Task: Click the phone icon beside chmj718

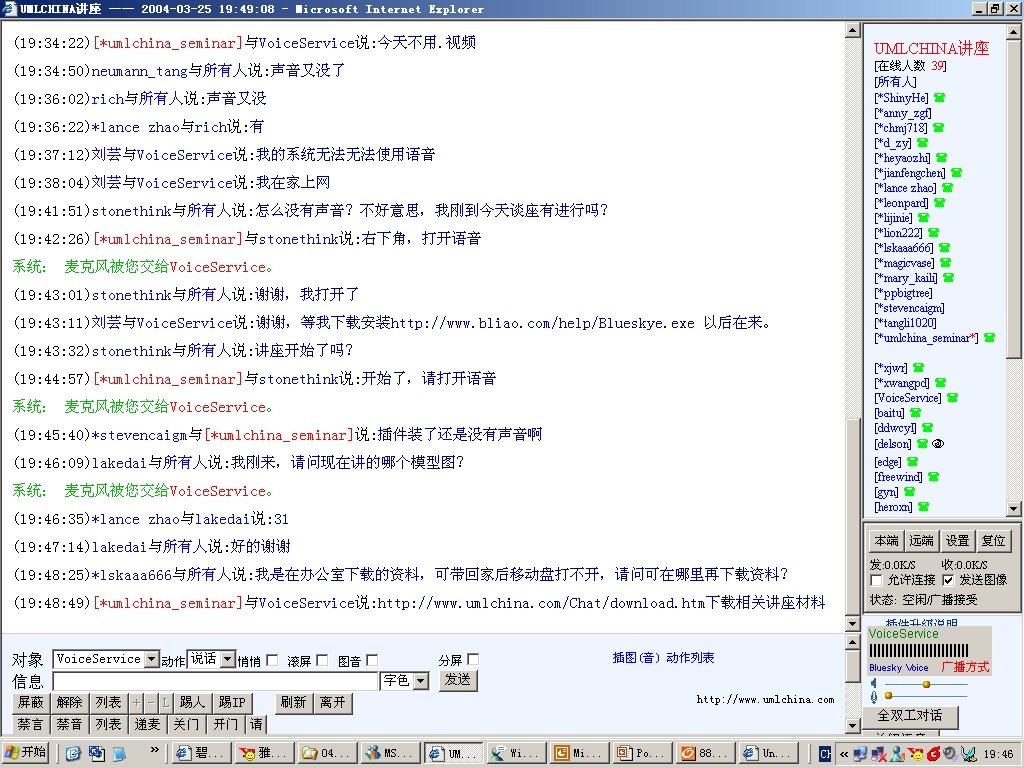Action: (938, 128)
